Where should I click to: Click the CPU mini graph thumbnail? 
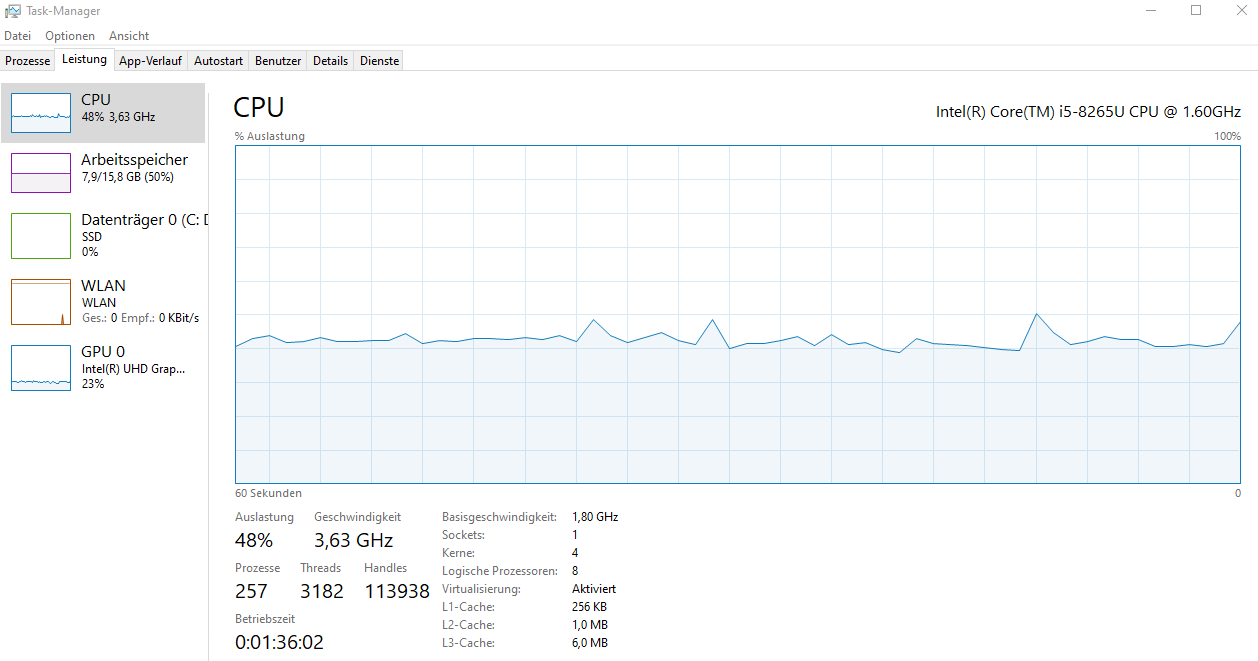tap(41, 113)
